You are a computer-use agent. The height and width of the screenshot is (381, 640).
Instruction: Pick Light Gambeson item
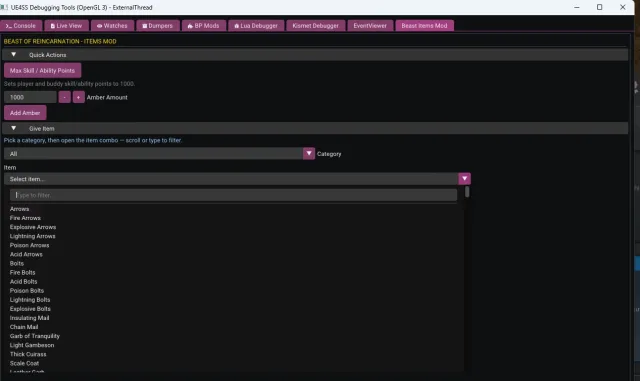tap(32, 345)
